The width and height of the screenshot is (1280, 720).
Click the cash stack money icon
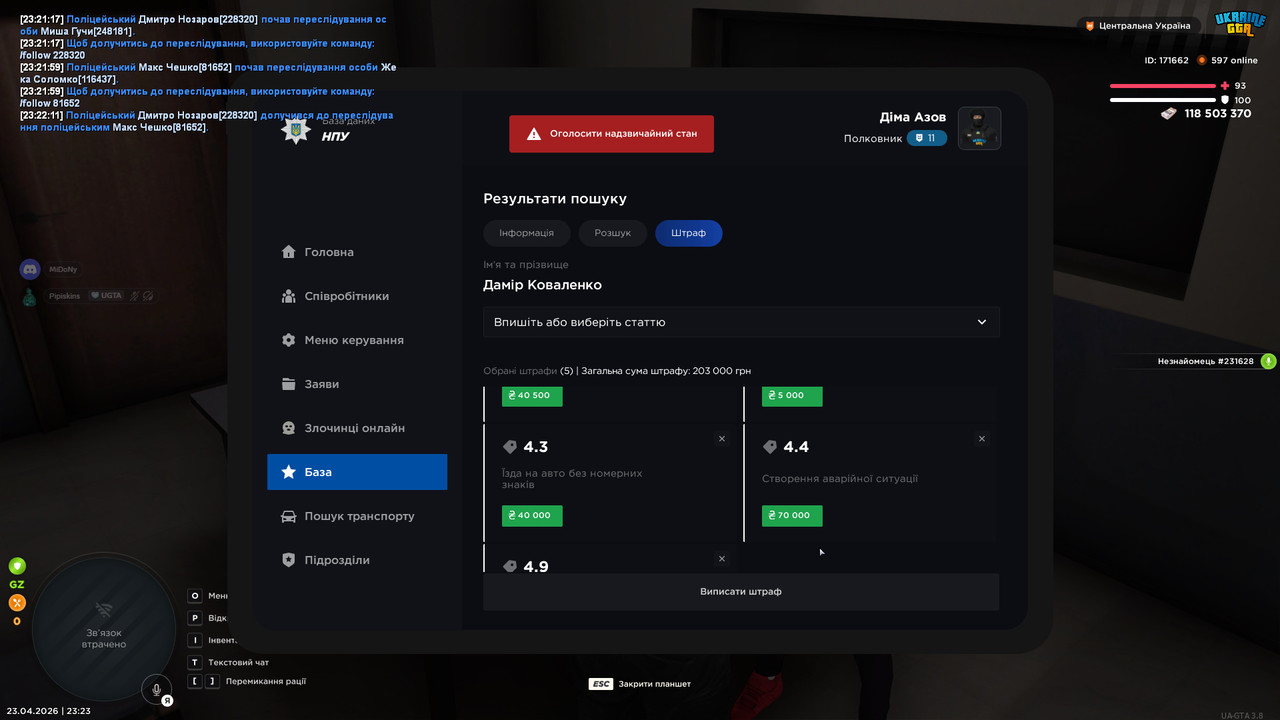click(1169, 114)
